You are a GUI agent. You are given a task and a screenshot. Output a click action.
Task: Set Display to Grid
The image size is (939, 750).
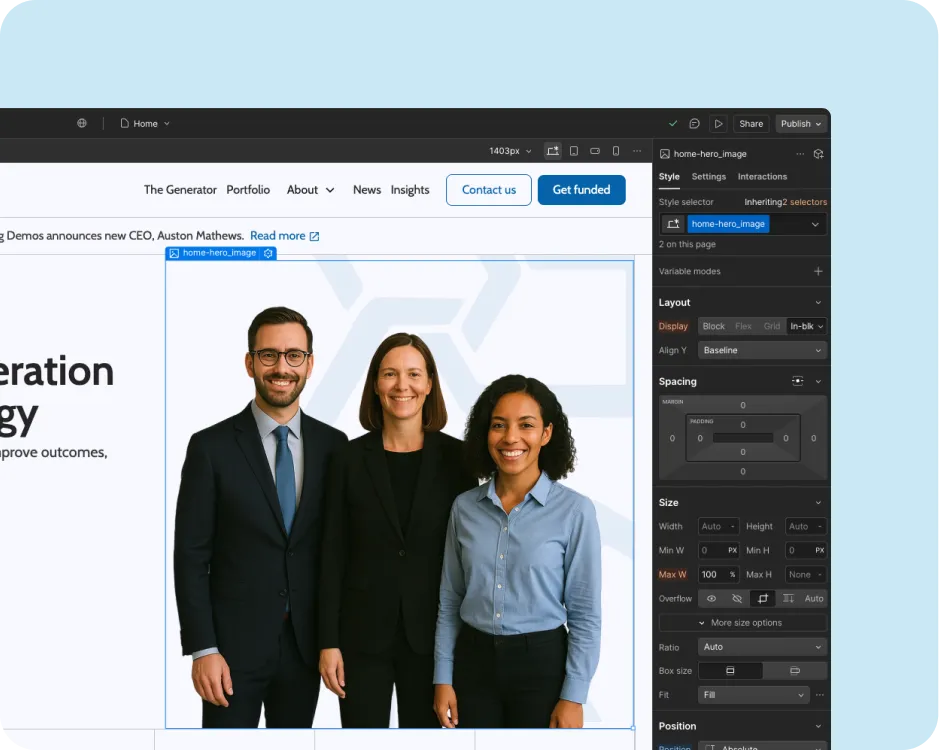coord(771,326)
